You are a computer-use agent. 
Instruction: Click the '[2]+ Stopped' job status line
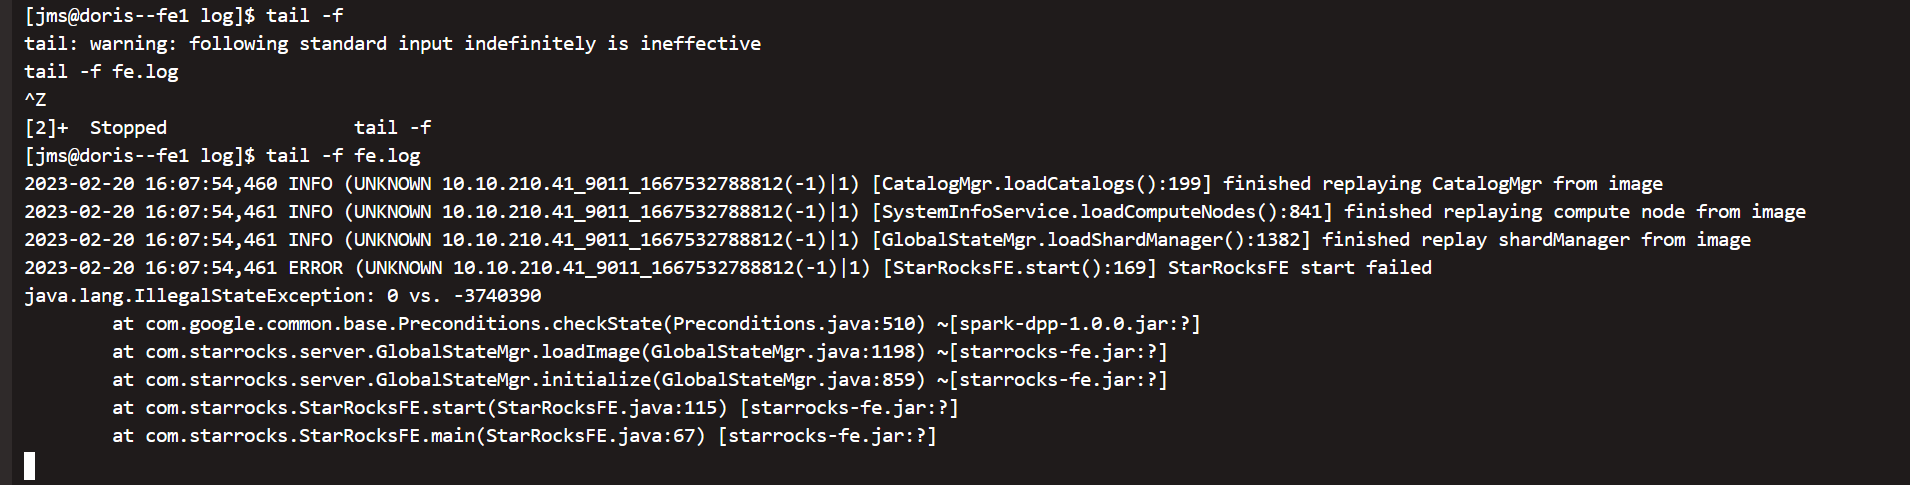pyautogui.click(x=228, y=128)
